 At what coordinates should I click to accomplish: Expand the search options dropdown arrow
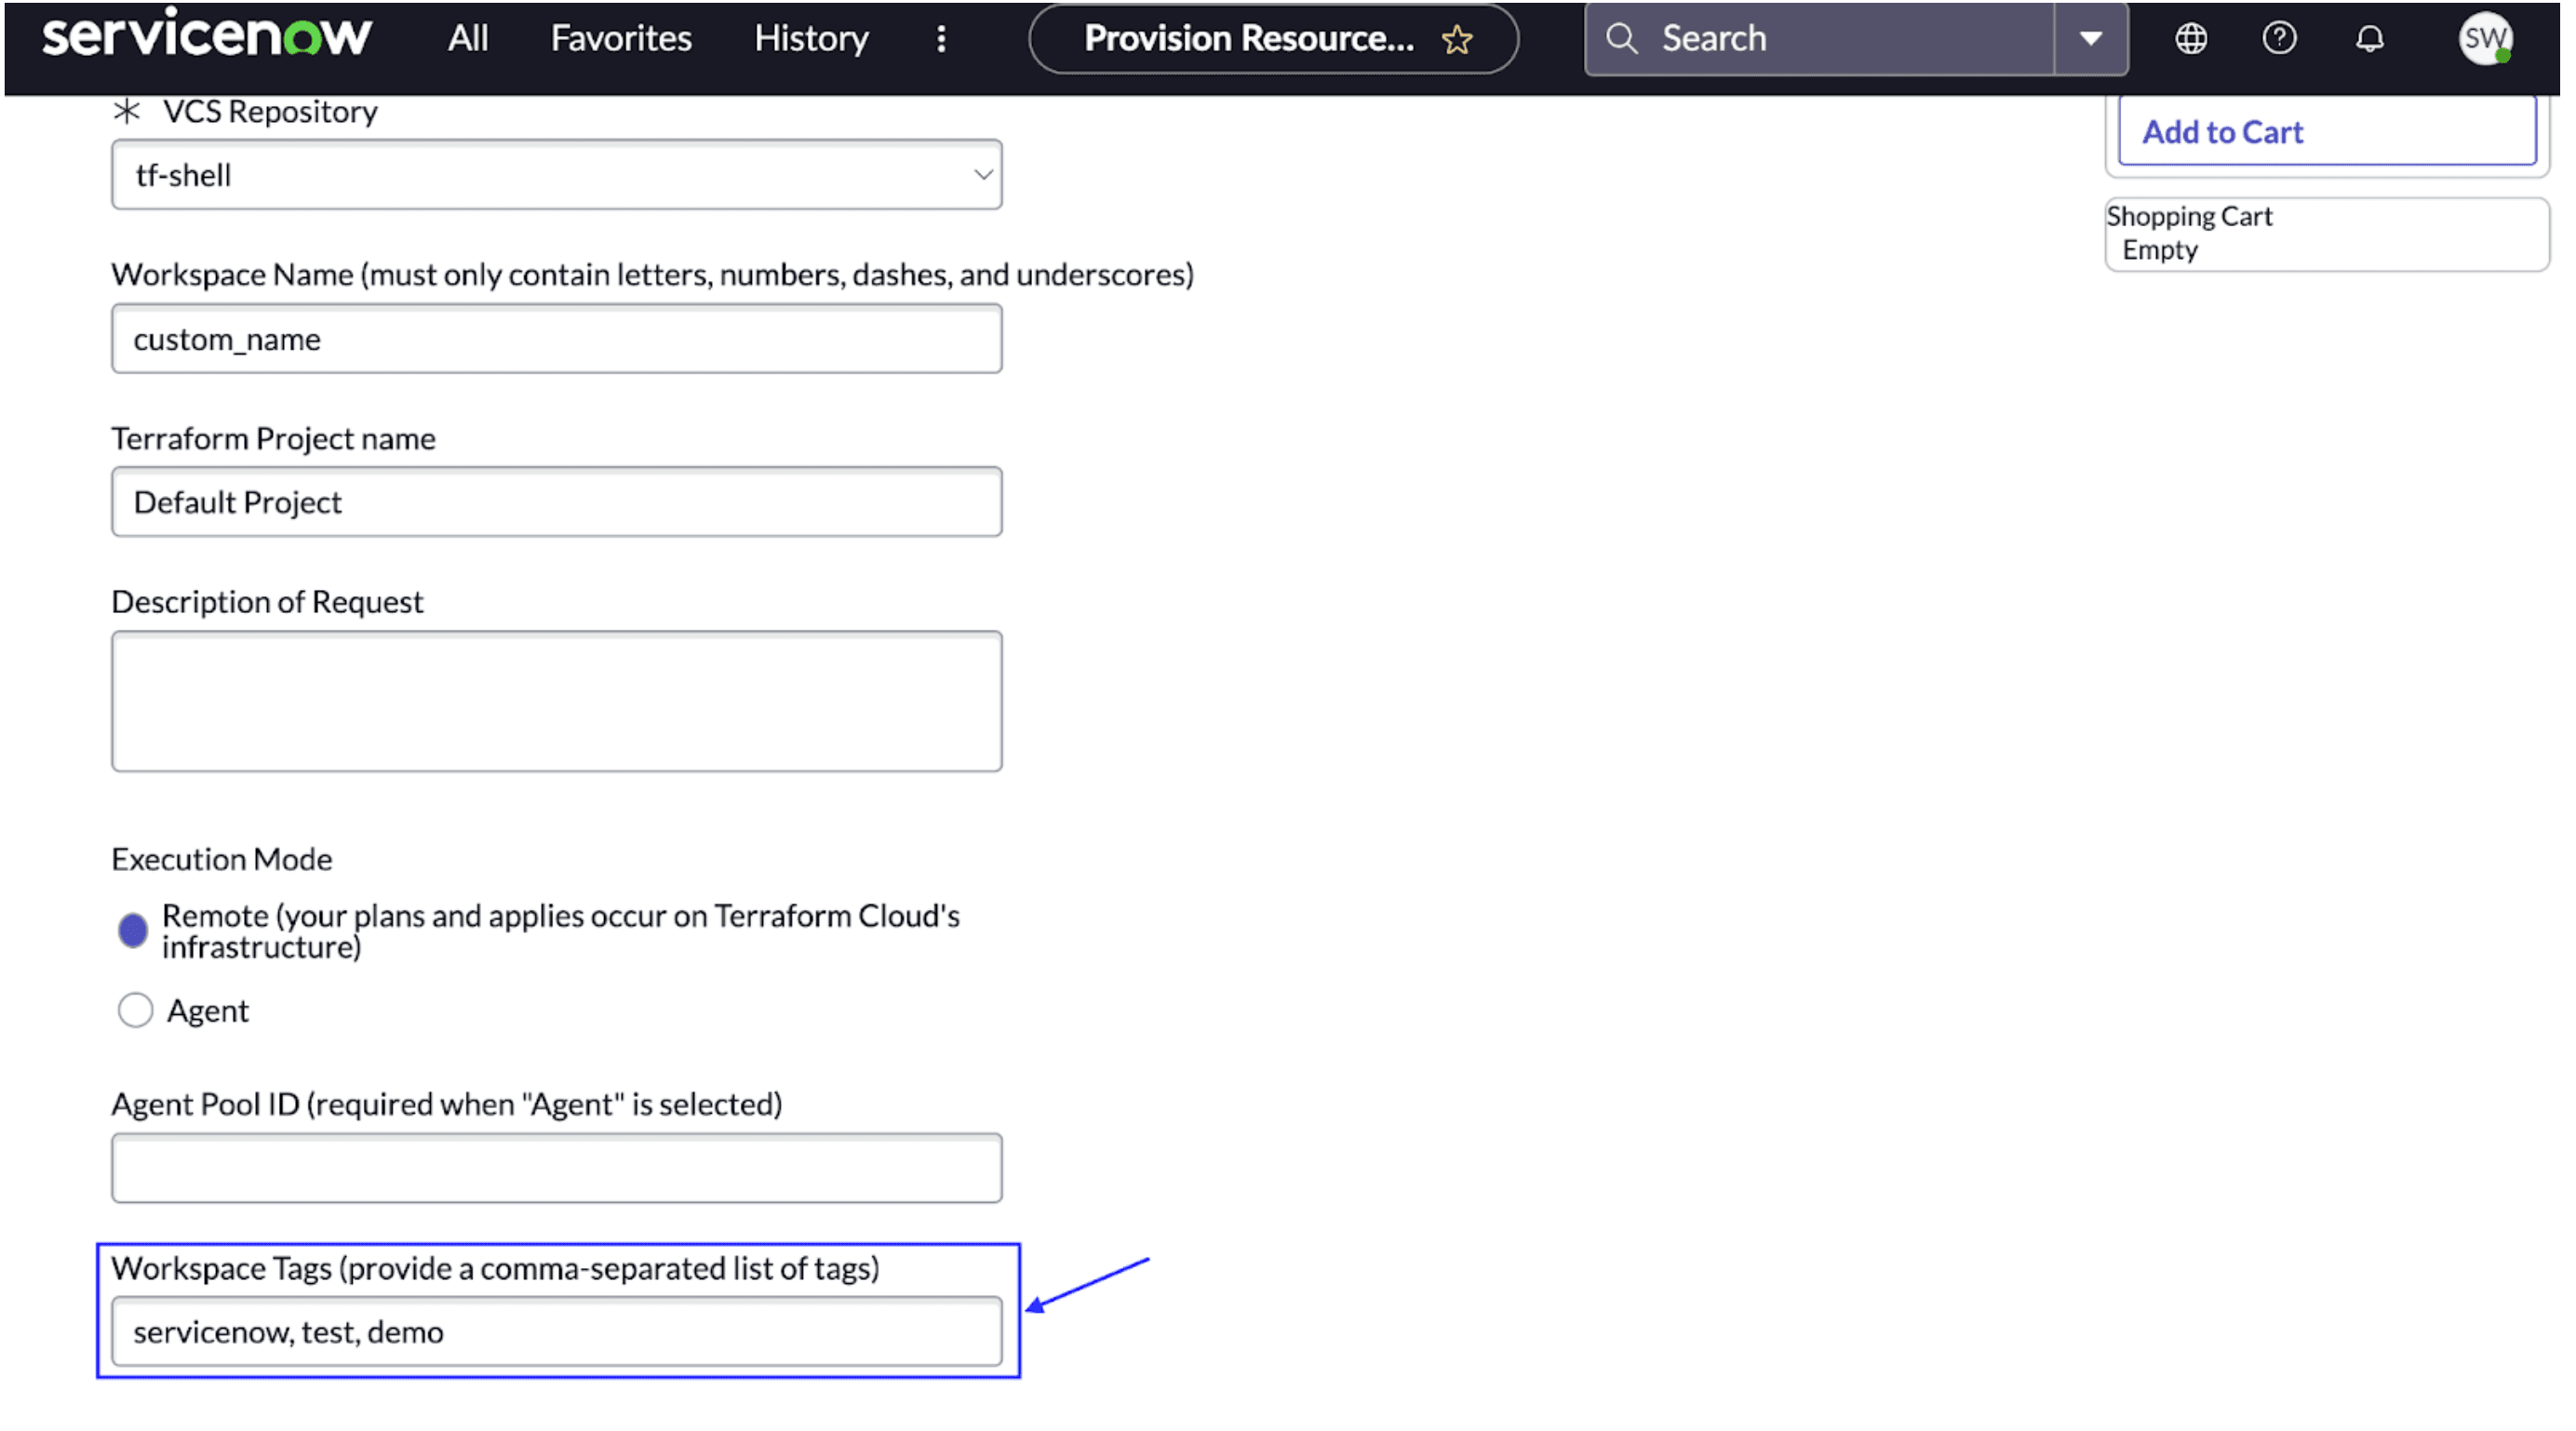coord(2090,39)
